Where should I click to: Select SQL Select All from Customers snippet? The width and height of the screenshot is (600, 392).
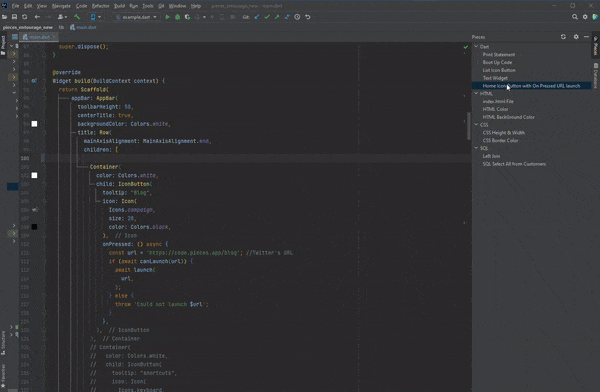tap(514, 164)
